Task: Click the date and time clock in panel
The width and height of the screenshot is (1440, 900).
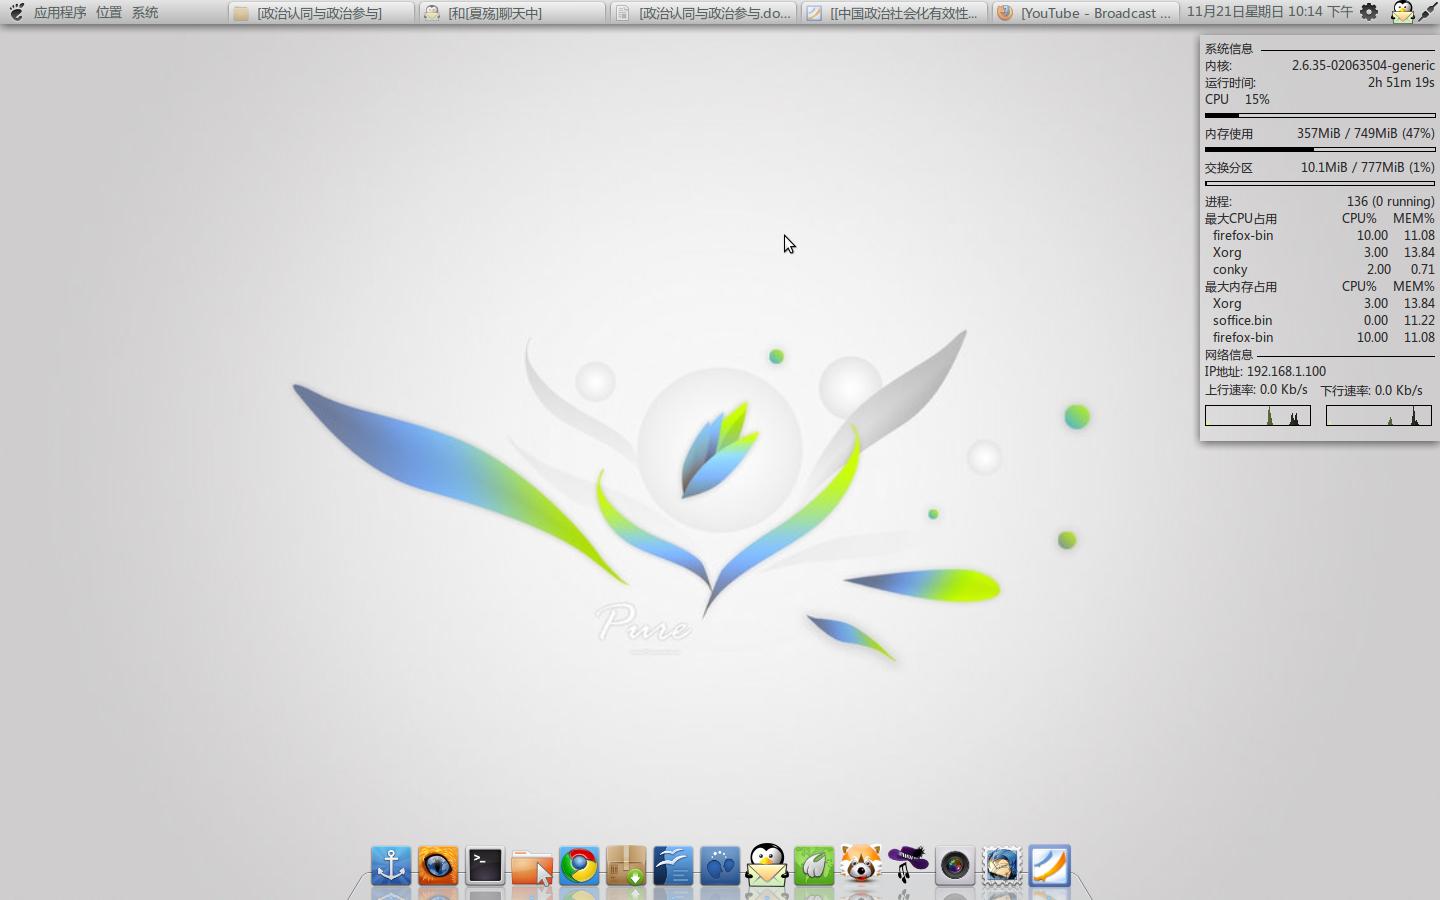Action: (x=1269, y=12)
